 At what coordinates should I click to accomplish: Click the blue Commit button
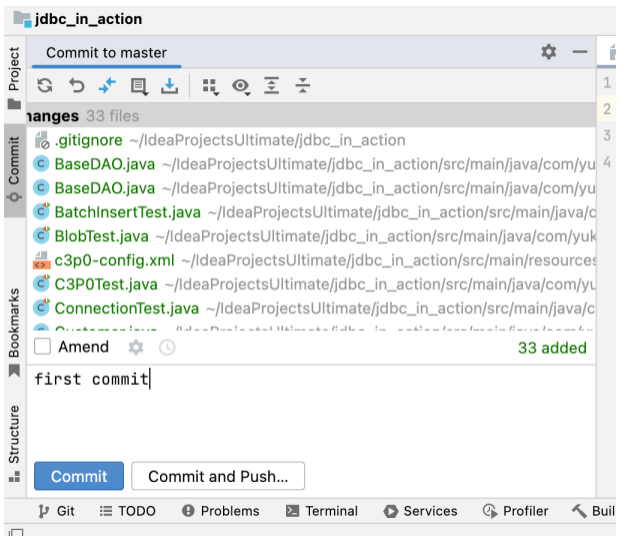click(x=79, y=476)
